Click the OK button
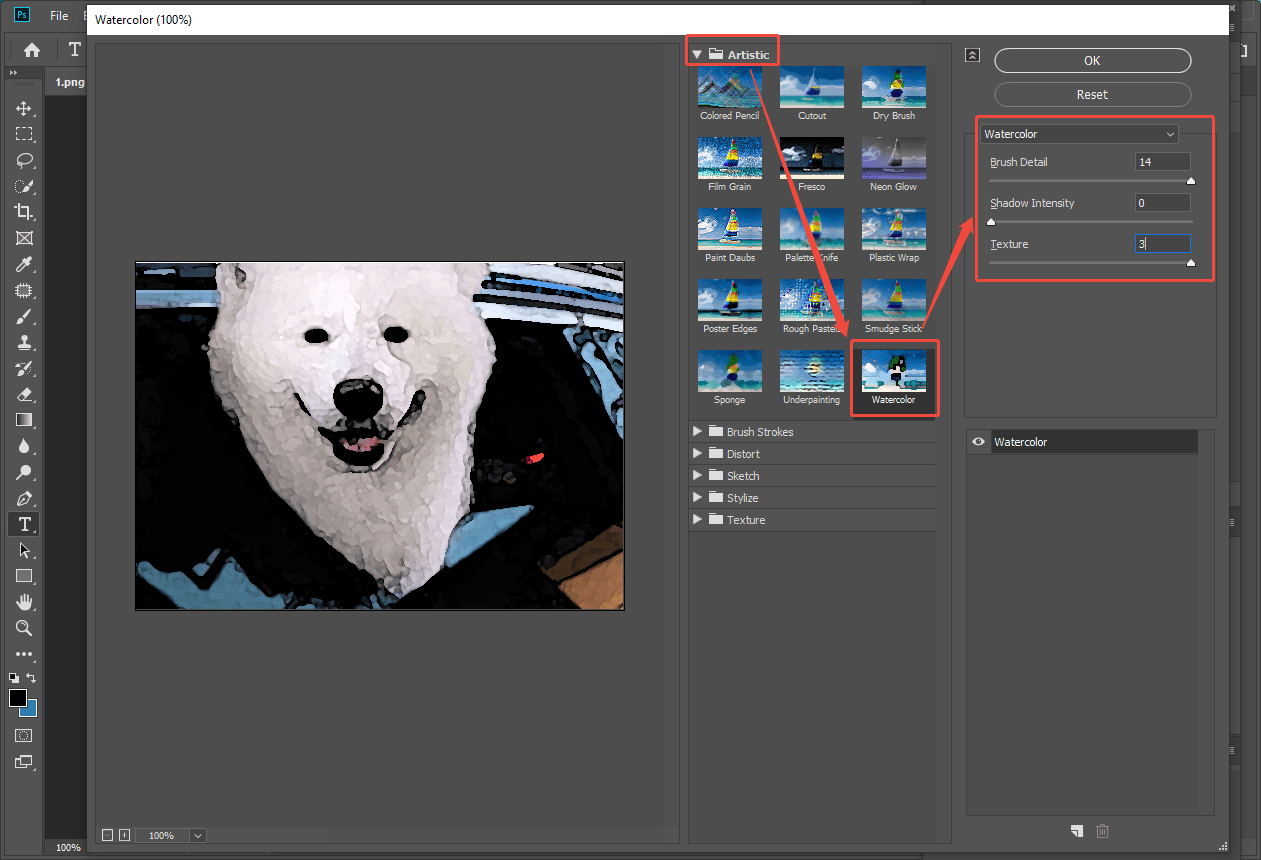 pyautogui.click(x=1092, y=60)
